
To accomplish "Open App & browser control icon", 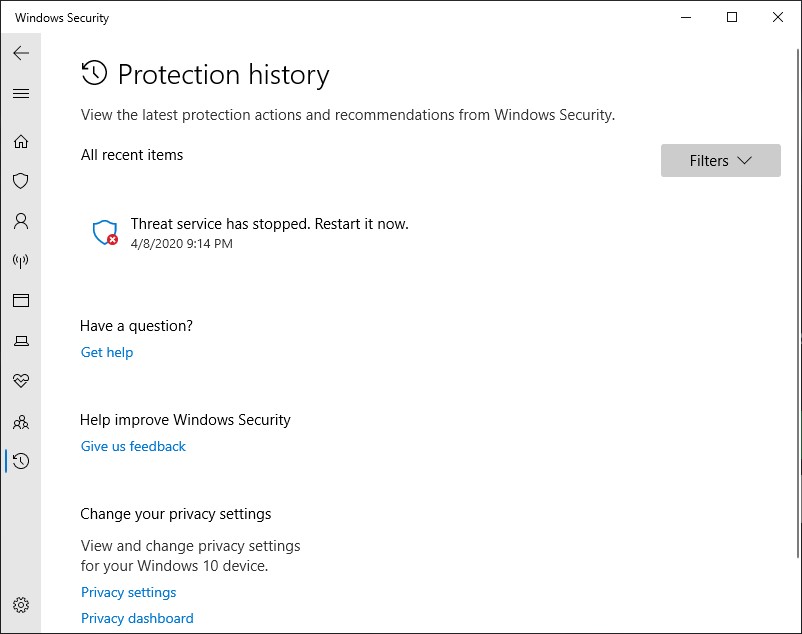I will pyautogui.click(x=21, y=301).
